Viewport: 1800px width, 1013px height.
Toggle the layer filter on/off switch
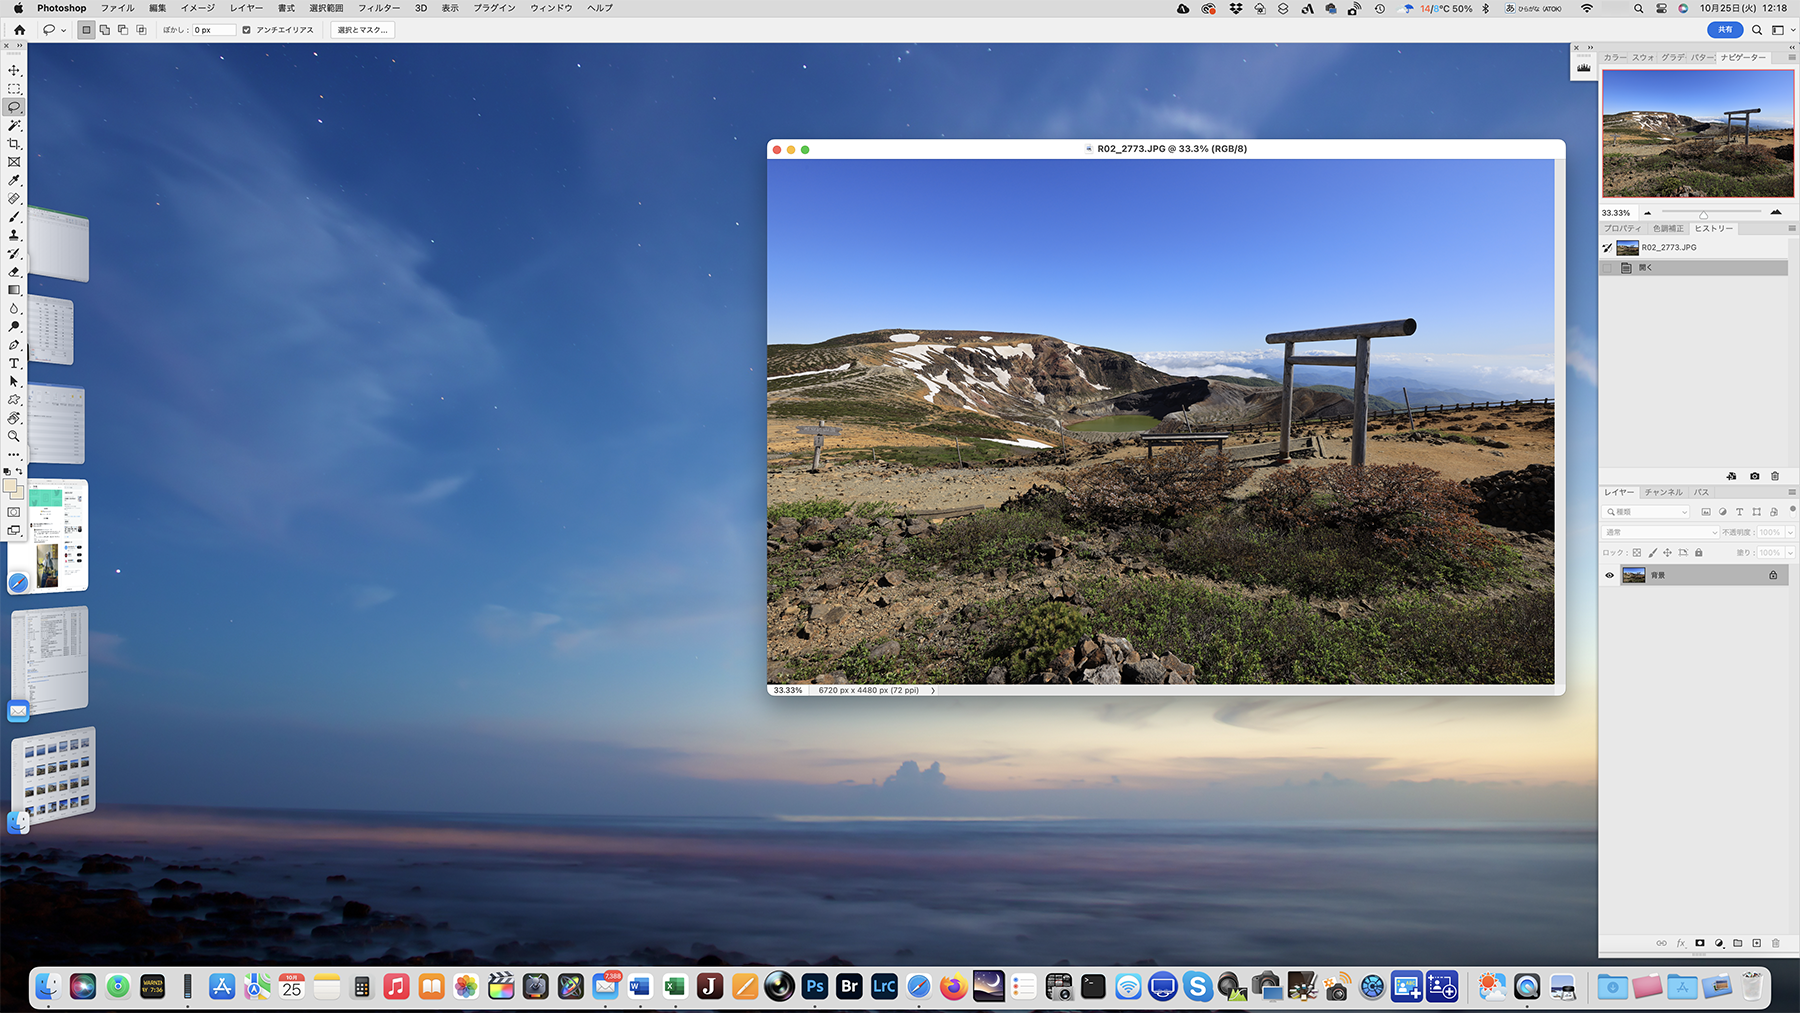pos(1792,510)
